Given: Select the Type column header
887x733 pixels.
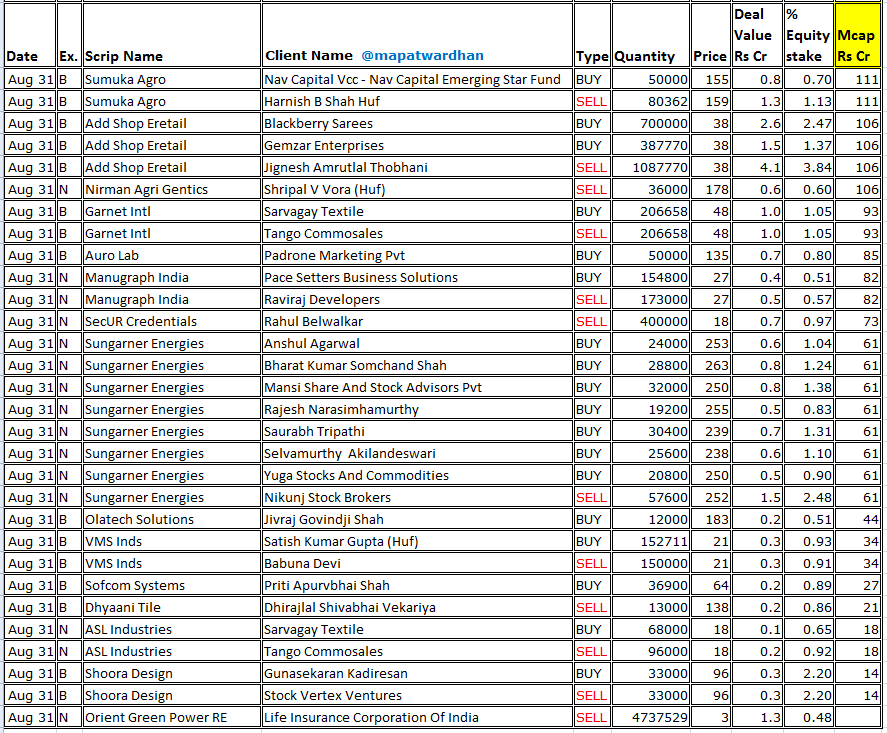Looking at the screenshot, I should point(592,35).
